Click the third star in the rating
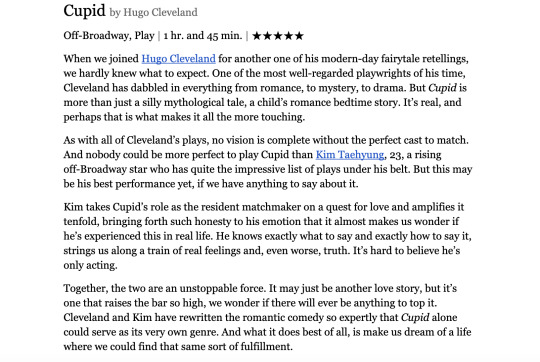Screen dimensions: 540x362 278,36
